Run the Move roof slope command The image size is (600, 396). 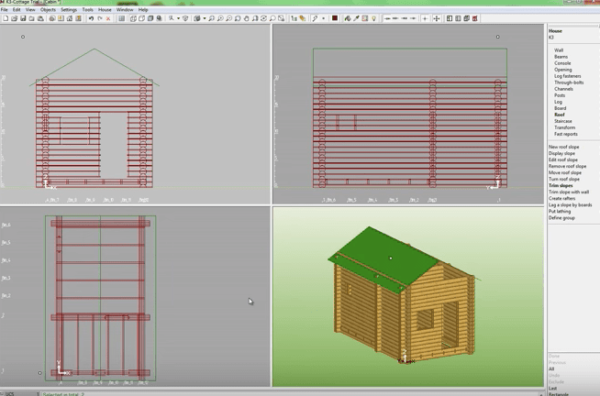tap(565, 173)
